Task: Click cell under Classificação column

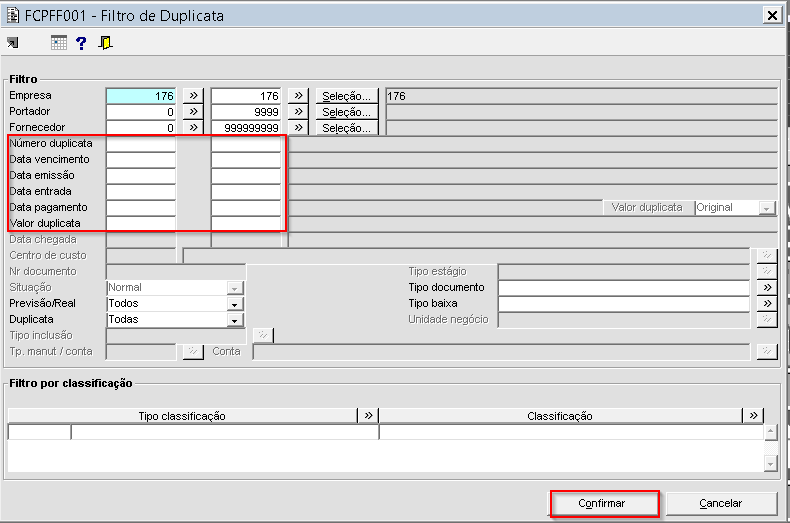Action: point(571,432)
